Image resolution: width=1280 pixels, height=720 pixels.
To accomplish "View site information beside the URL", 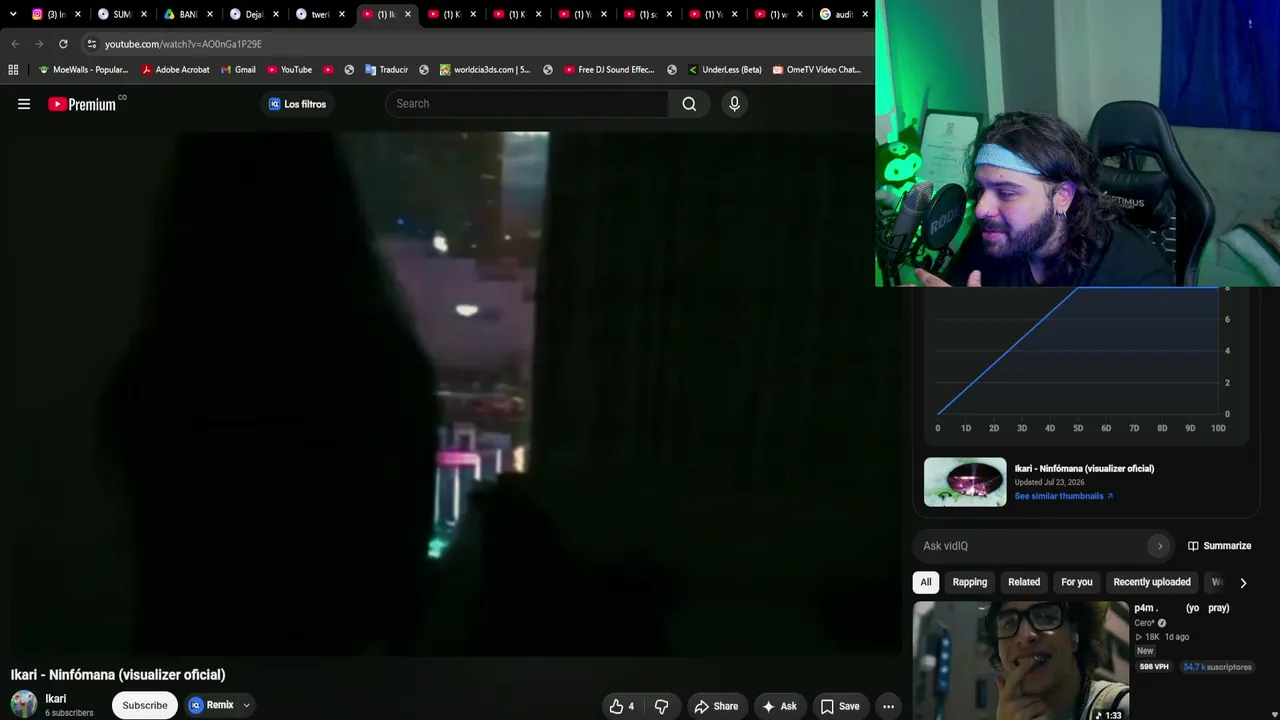I will pyautogui.click(x=91, y=44).
